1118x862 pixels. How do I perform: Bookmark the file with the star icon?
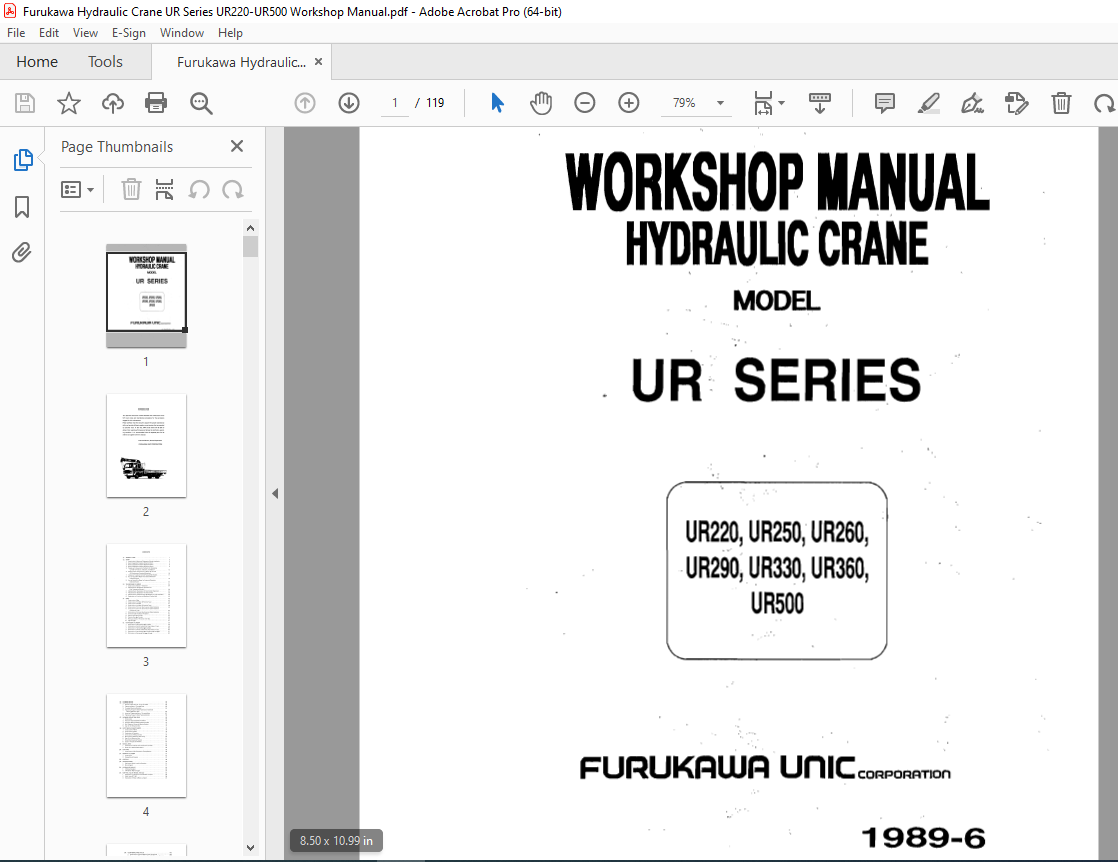coord(68,103)
